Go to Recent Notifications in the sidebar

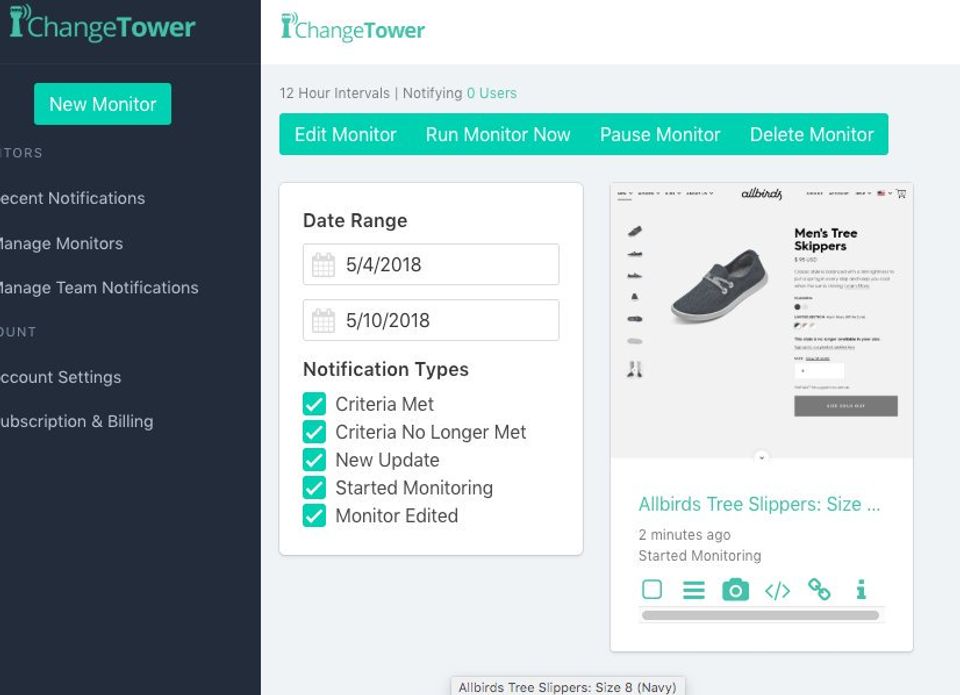(x=72, y=198)
